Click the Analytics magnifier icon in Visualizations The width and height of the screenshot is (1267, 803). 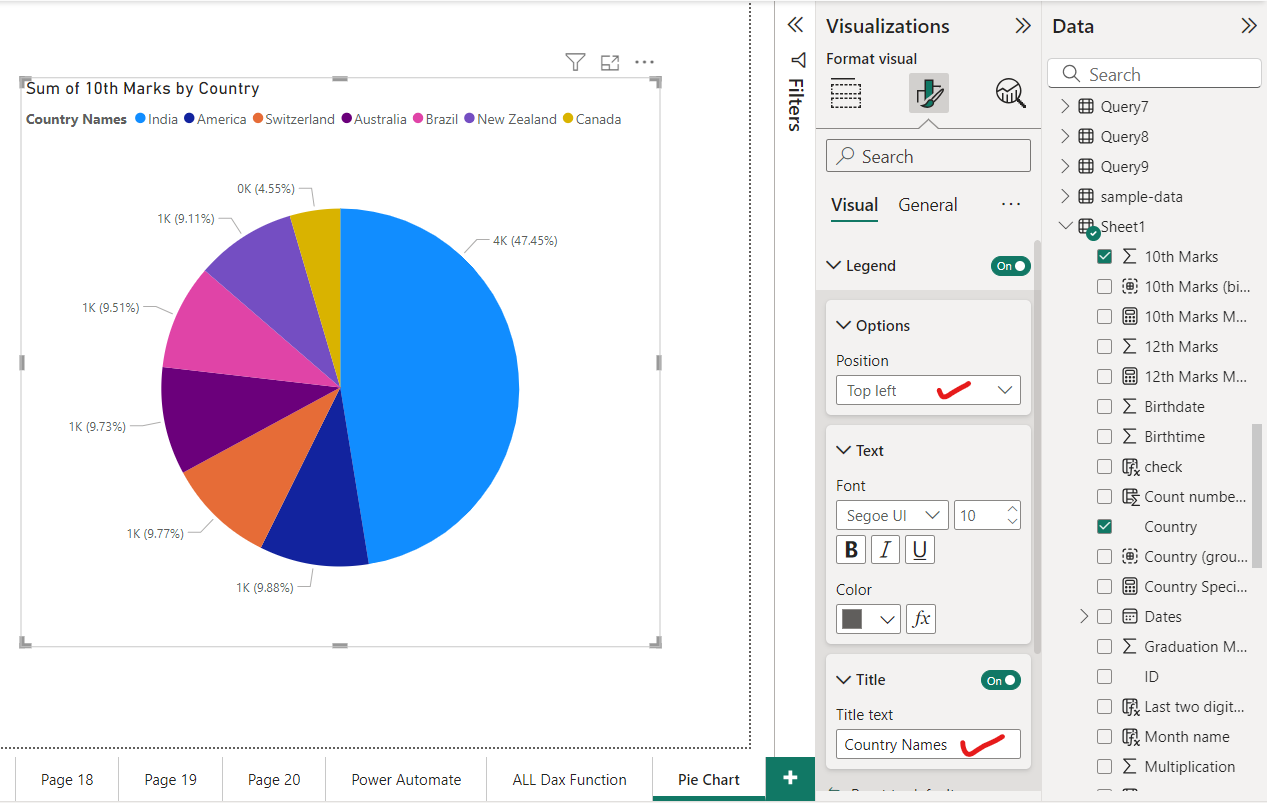pos(1010,92)
